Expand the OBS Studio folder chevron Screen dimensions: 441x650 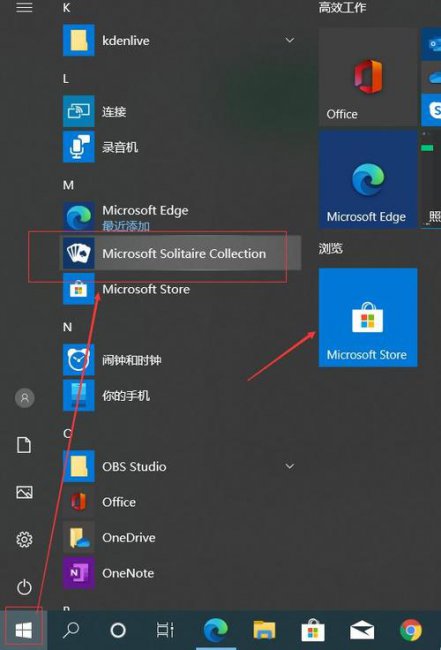[290, 466]
